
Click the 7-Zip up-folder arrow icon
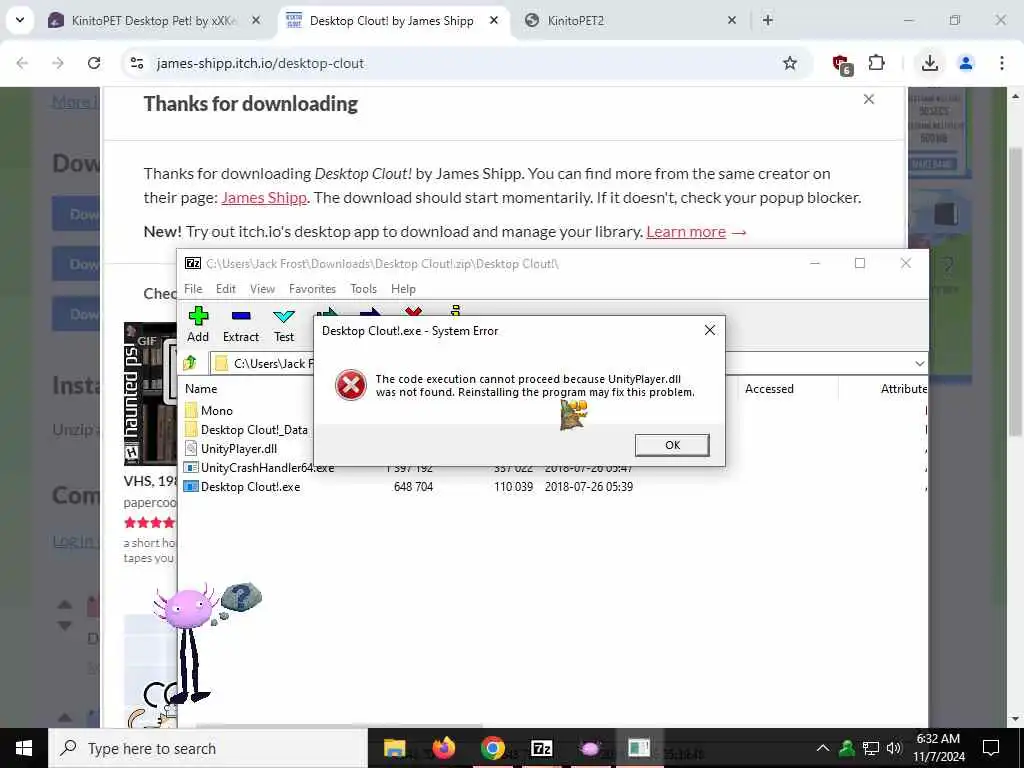190,363
